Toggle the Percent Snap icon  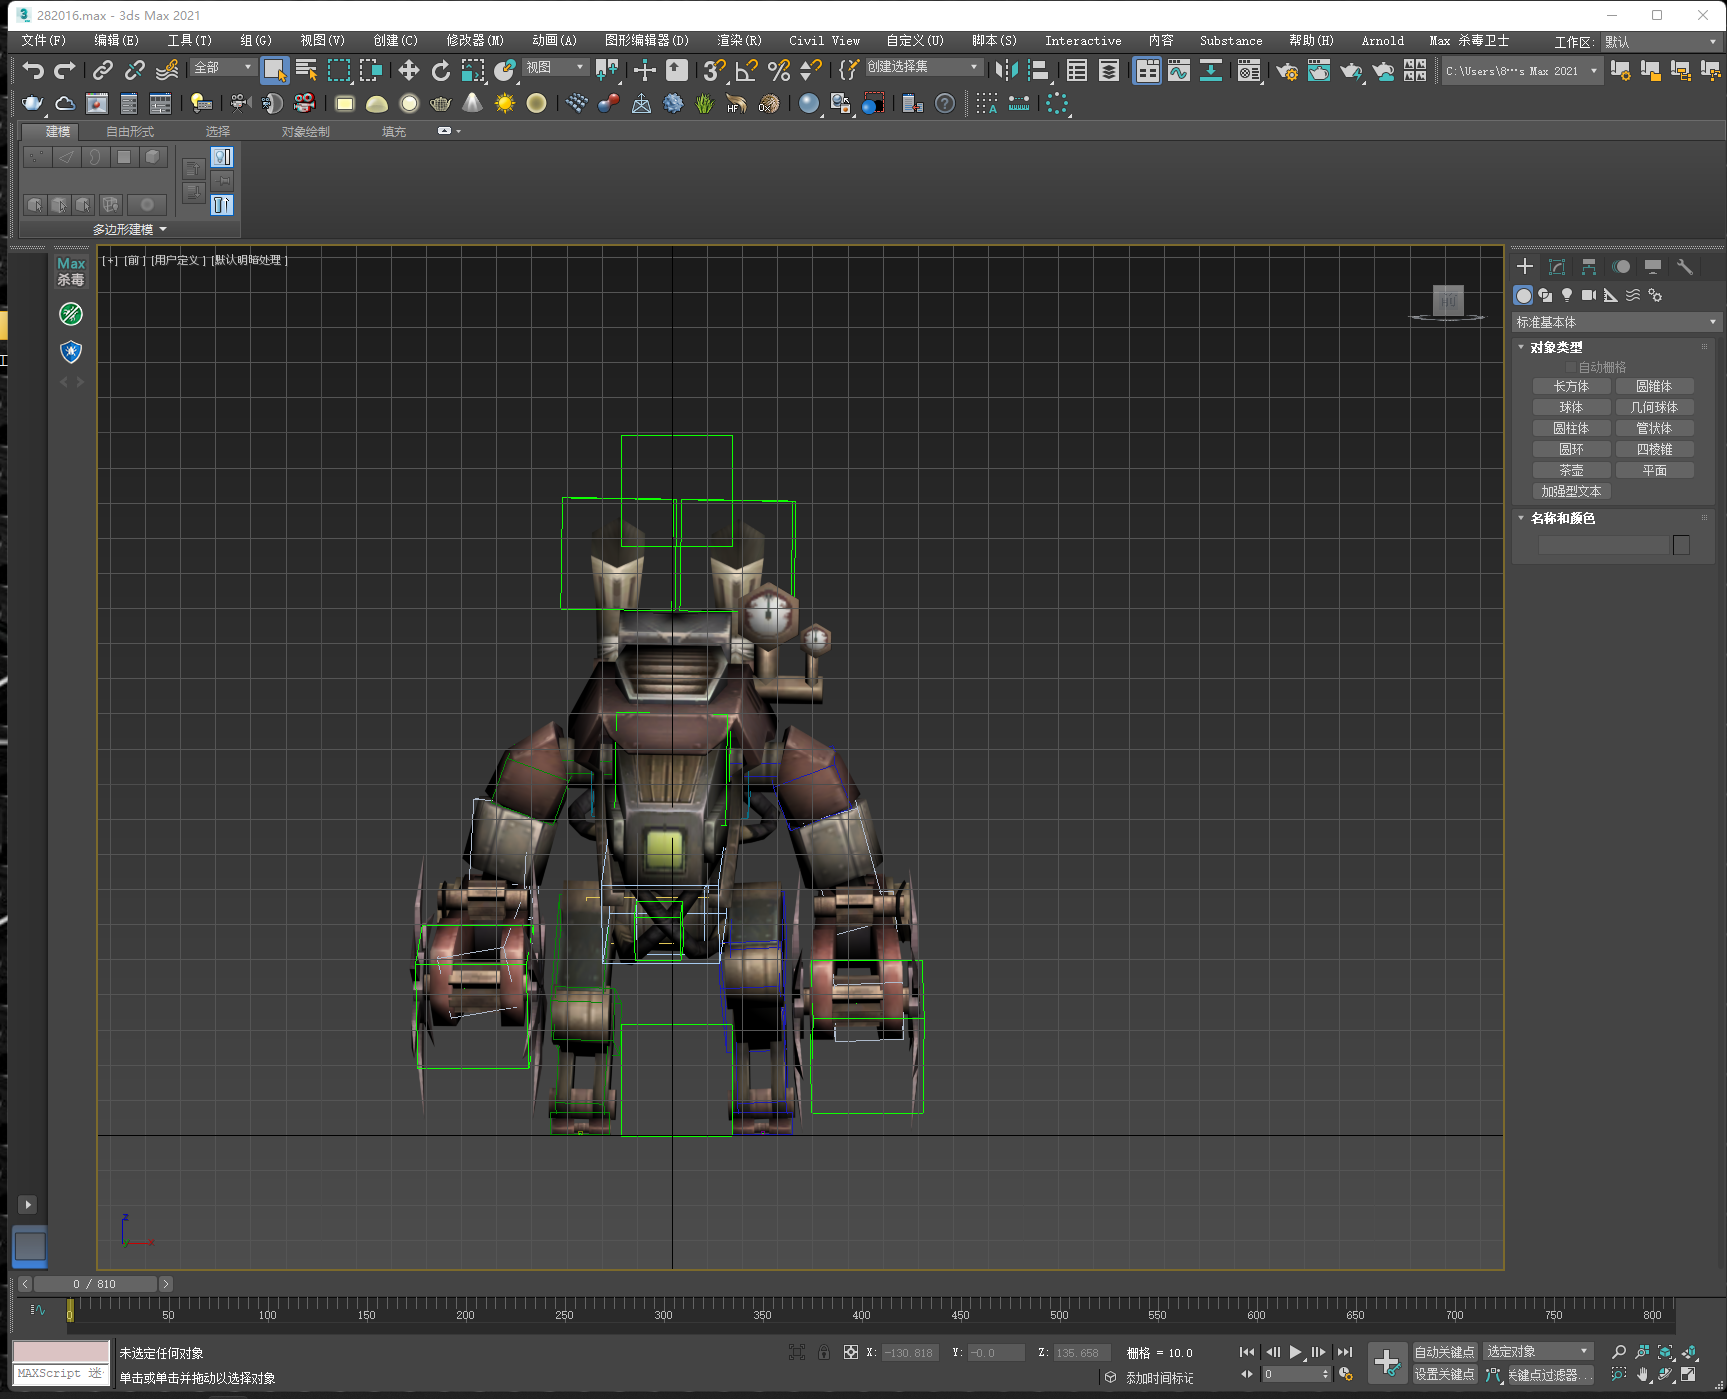[778, 70]
